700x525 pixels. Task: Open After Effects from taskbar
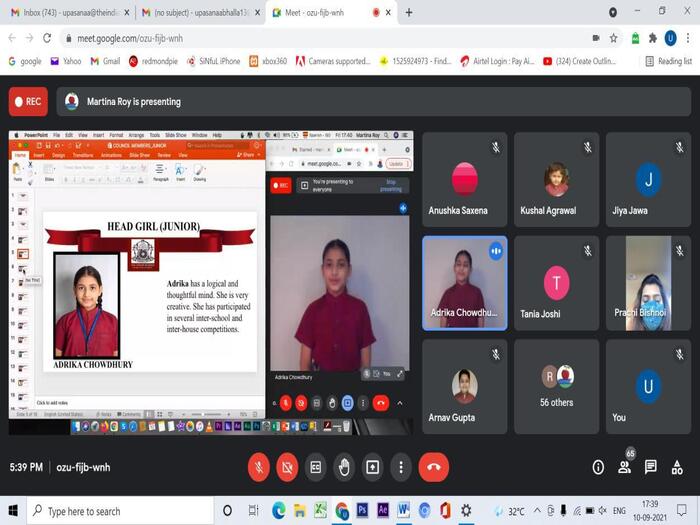click(x=383, y=510)
